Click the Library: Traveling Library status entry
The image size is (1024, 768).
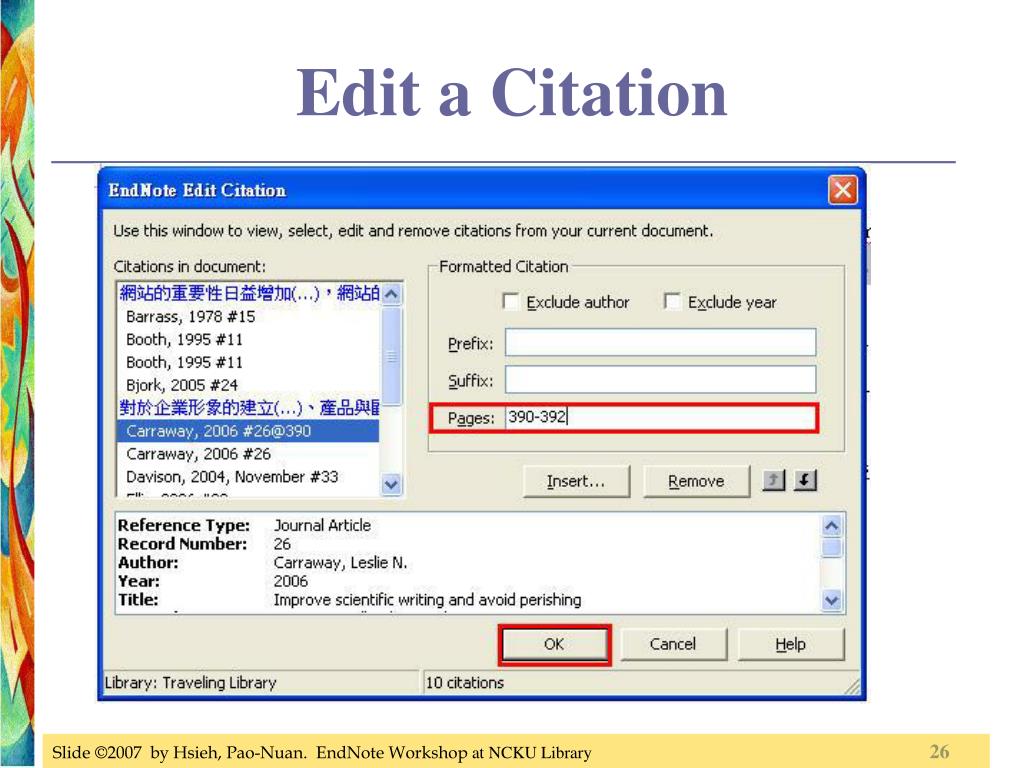tap(191, 682)
